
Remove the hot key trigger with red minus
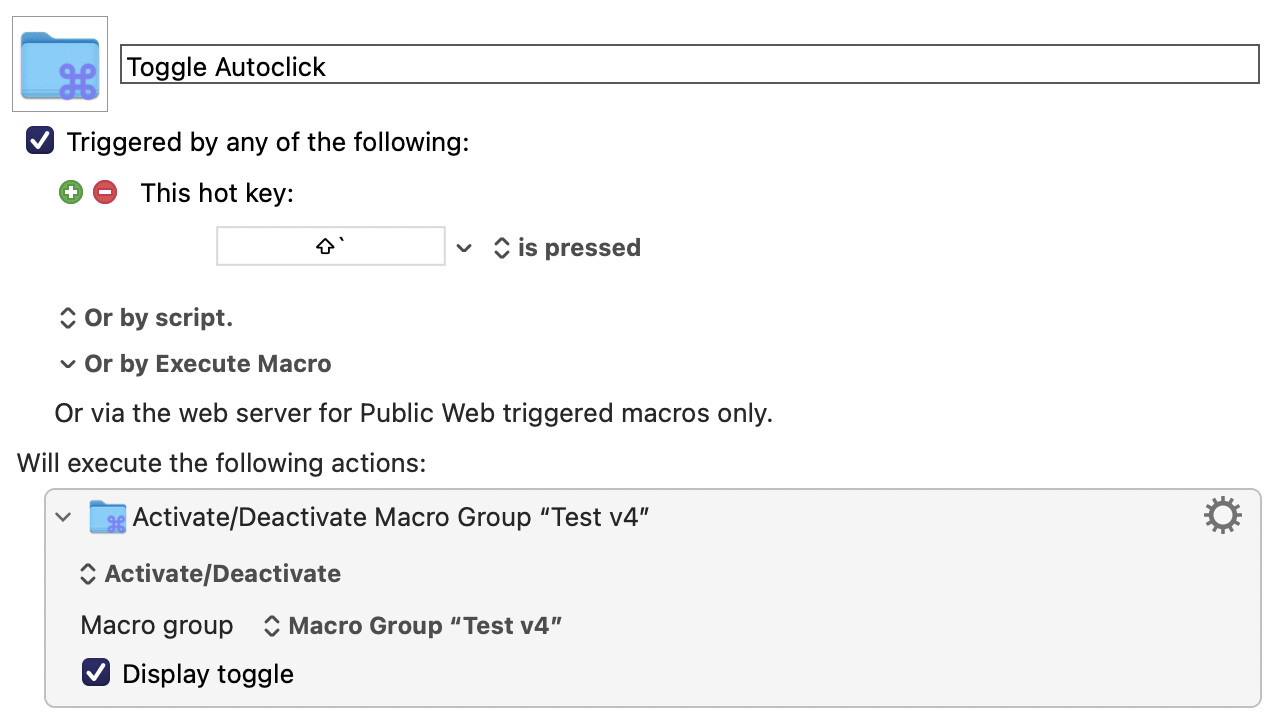click(105, 192)
